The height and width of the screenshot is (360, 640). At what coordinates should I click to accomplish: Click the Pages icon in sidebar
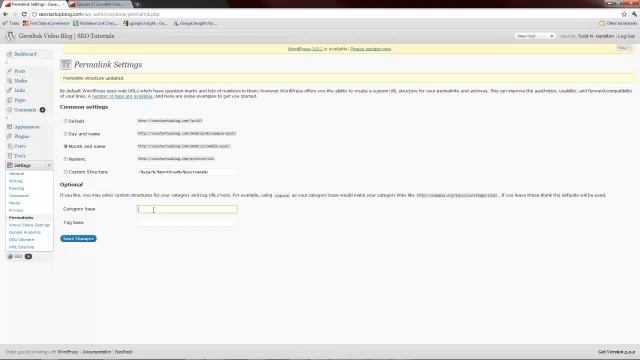pyautogui.click(x=10, y=100)
